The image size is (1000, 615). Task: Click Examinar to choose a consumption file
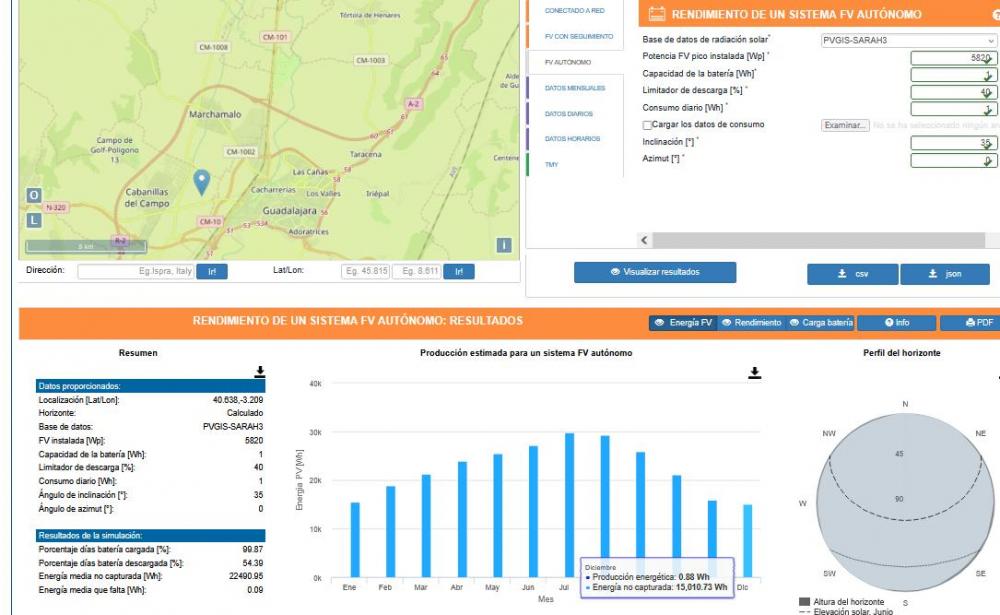(845, 125)
